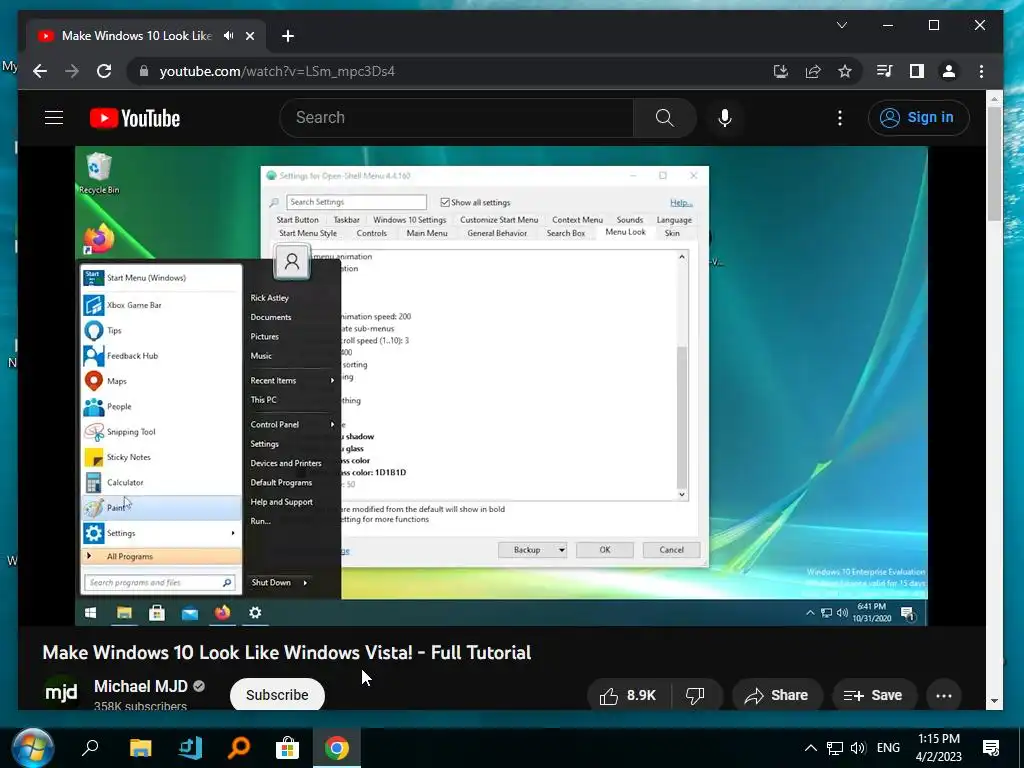Open network icon in system tray
Image resolution: width=1024 pixels, height=768 pixels.
coord(835,748)
